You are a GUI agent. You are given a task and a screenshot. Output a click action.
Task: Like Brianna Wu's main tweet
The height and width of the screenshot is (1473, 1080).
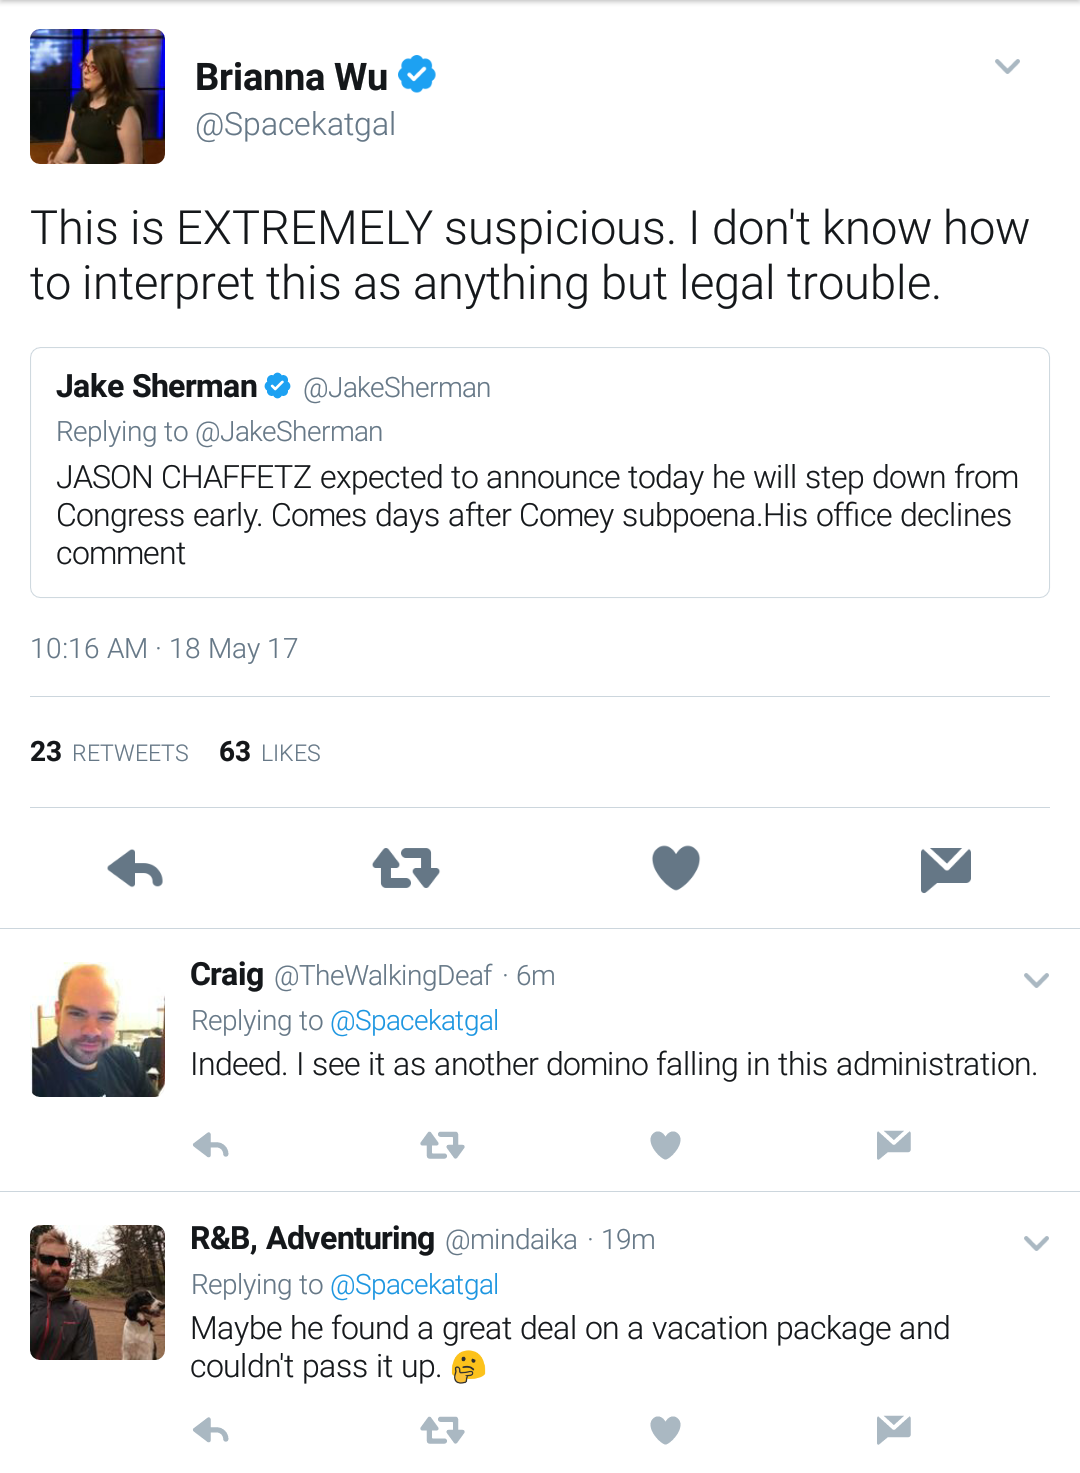tap(676, 867)
